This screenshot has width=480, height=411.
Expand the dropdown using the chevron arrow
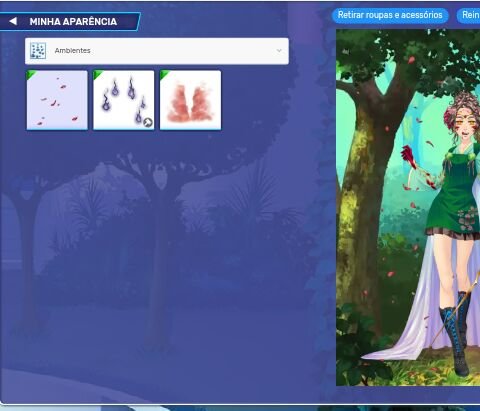(x=279, y=51)
